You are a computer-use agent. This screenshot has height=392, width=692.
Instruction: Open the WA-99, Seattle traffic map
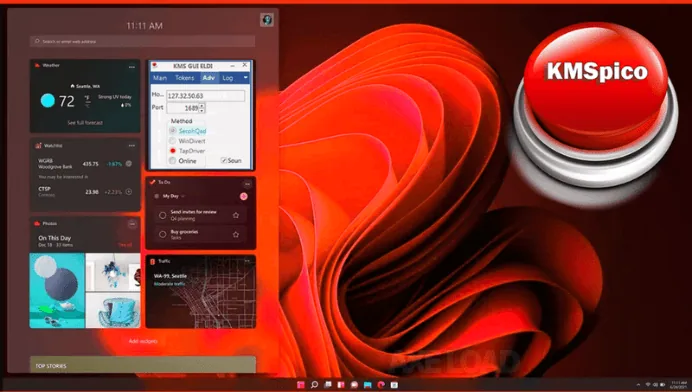pyautogui.click(x=201, y=292)
